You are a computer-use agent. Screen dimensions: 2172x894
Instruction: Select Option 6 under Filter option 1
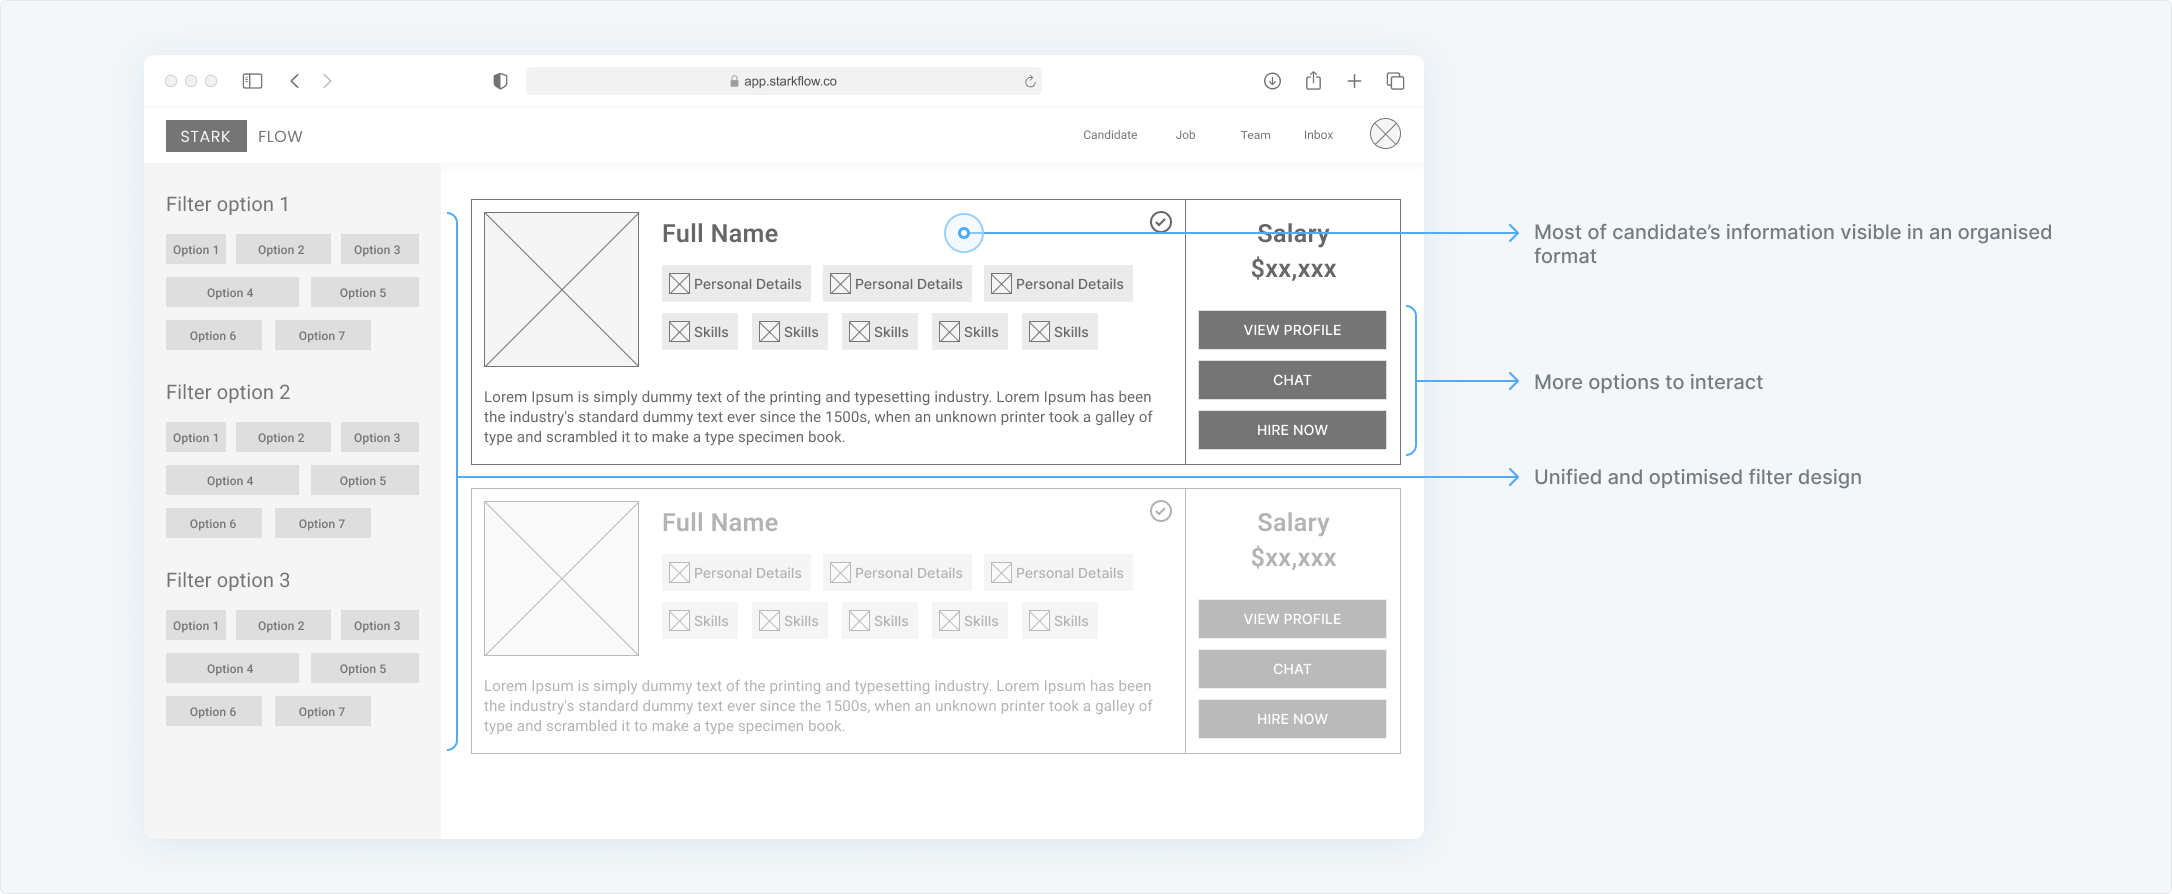click(213, 336)
